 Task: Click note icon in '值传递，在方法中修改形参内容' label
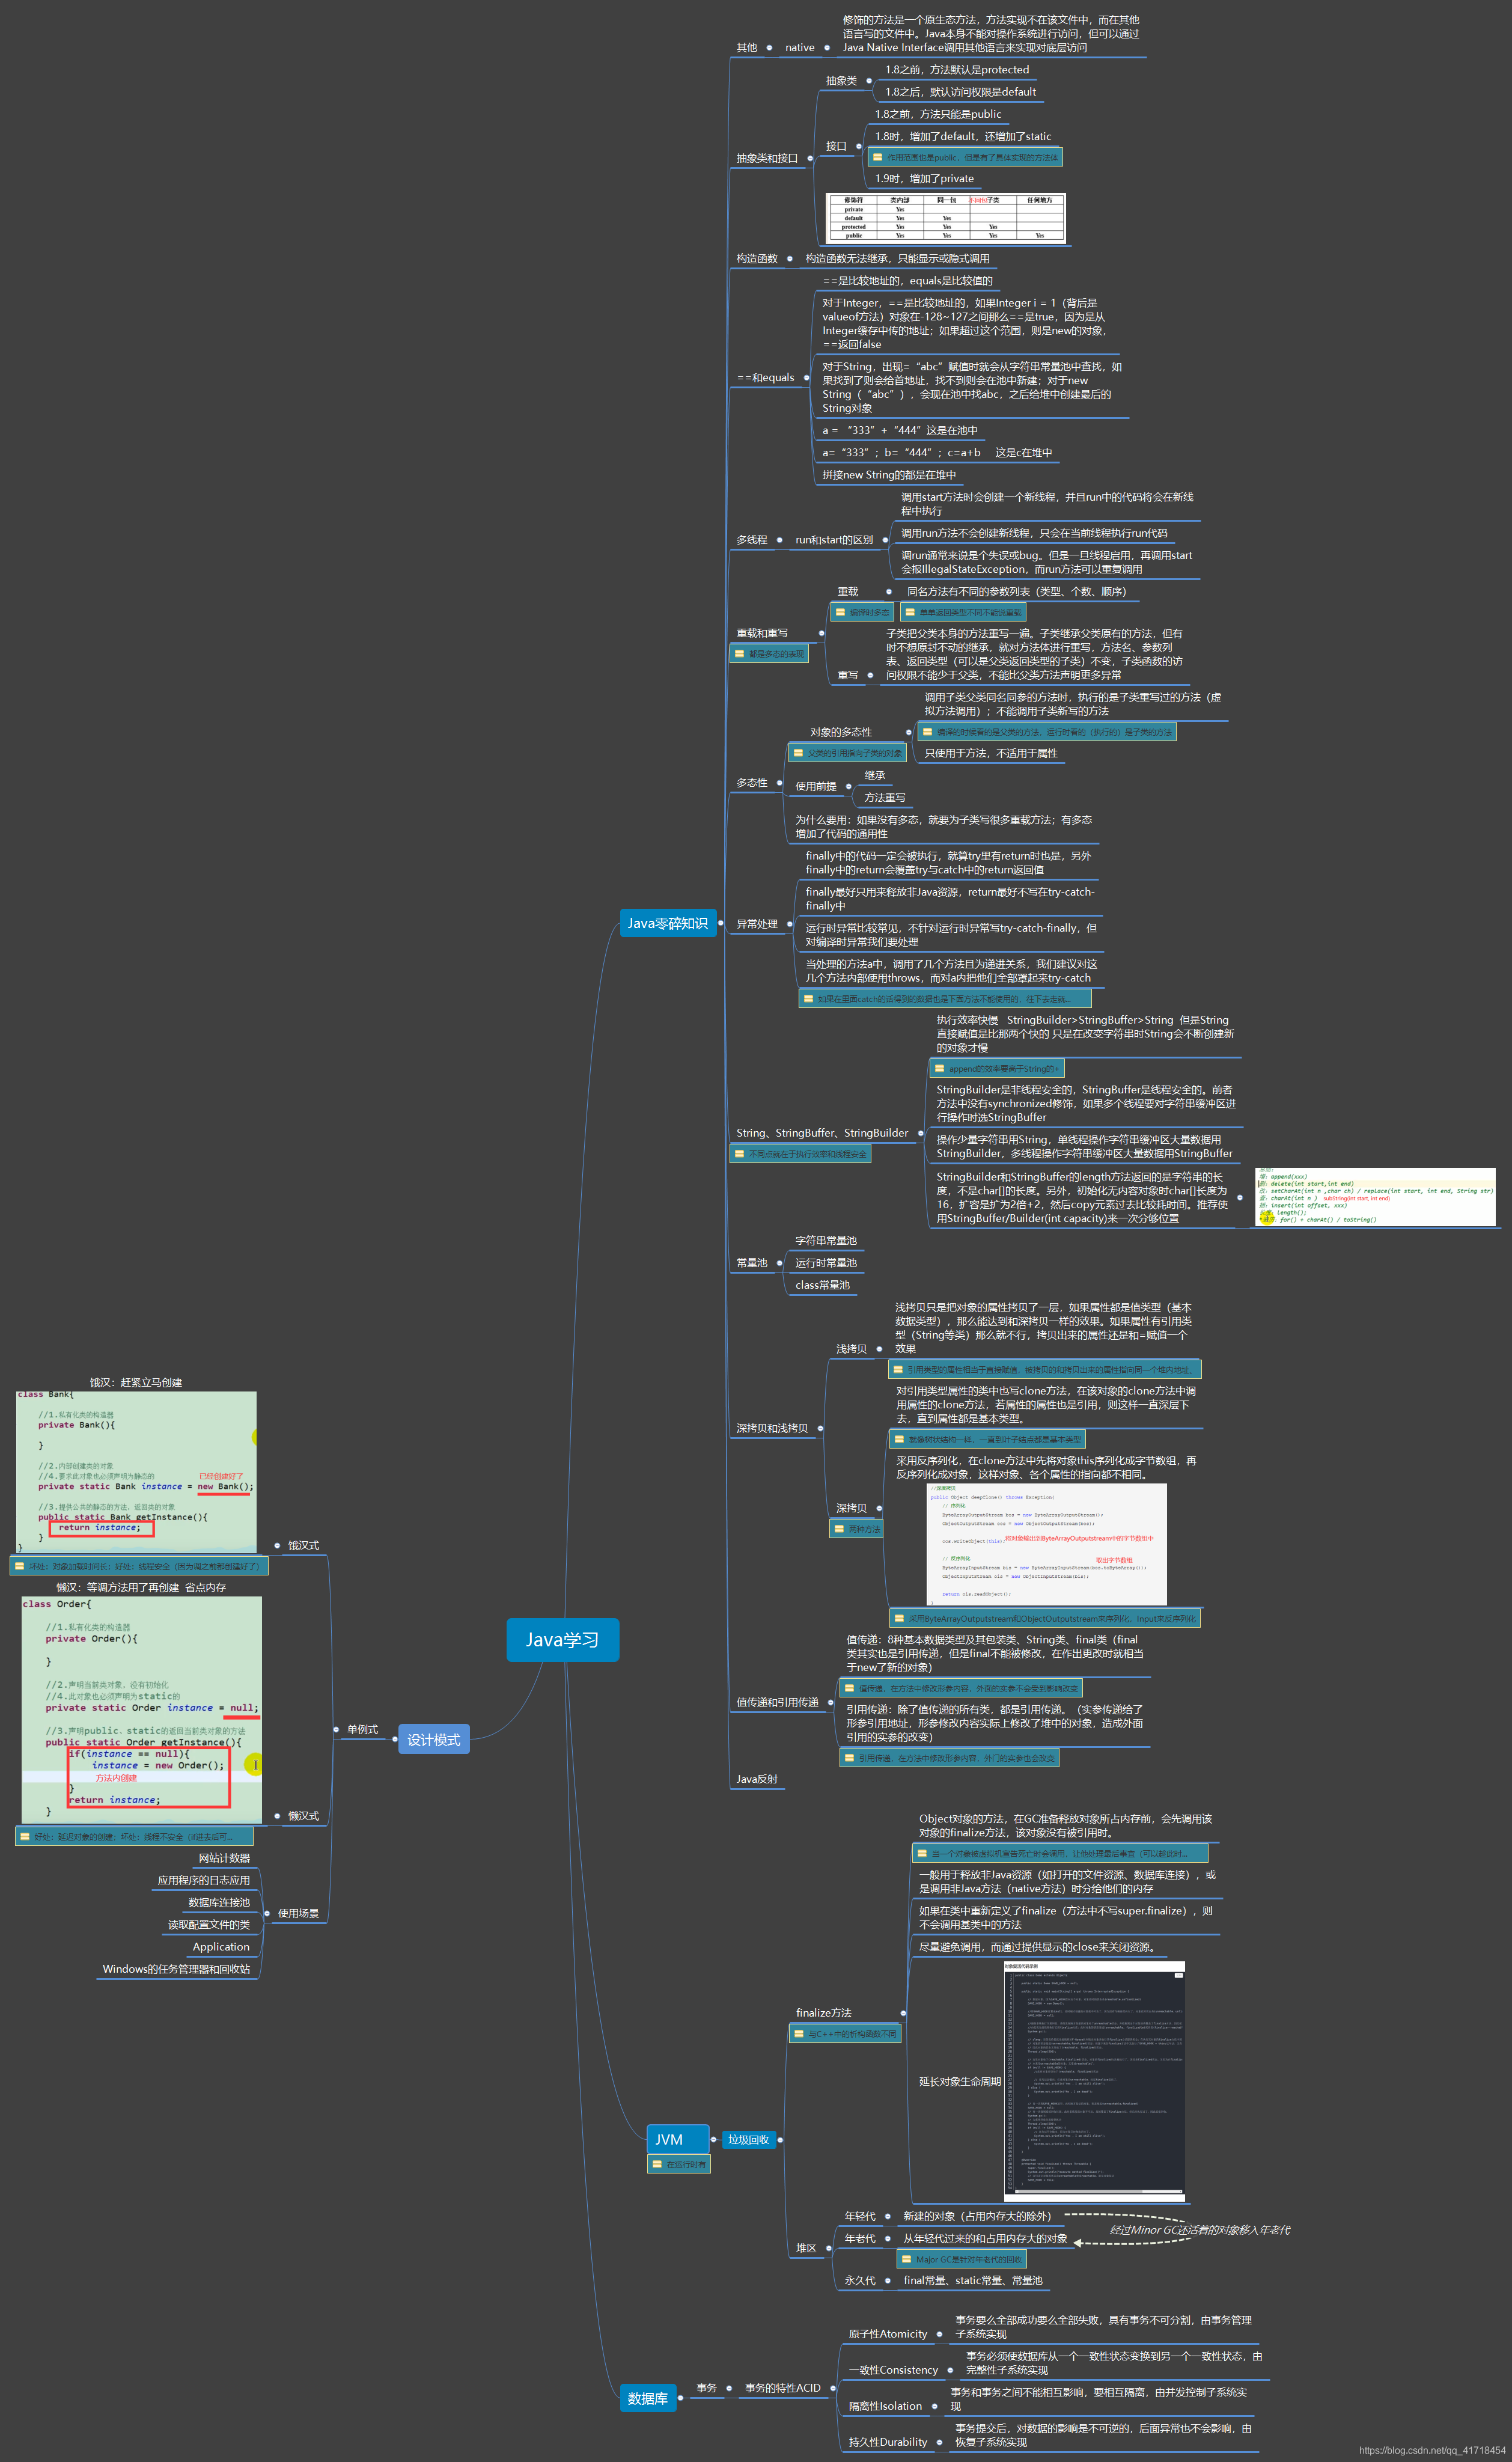tap(849, 1688)
